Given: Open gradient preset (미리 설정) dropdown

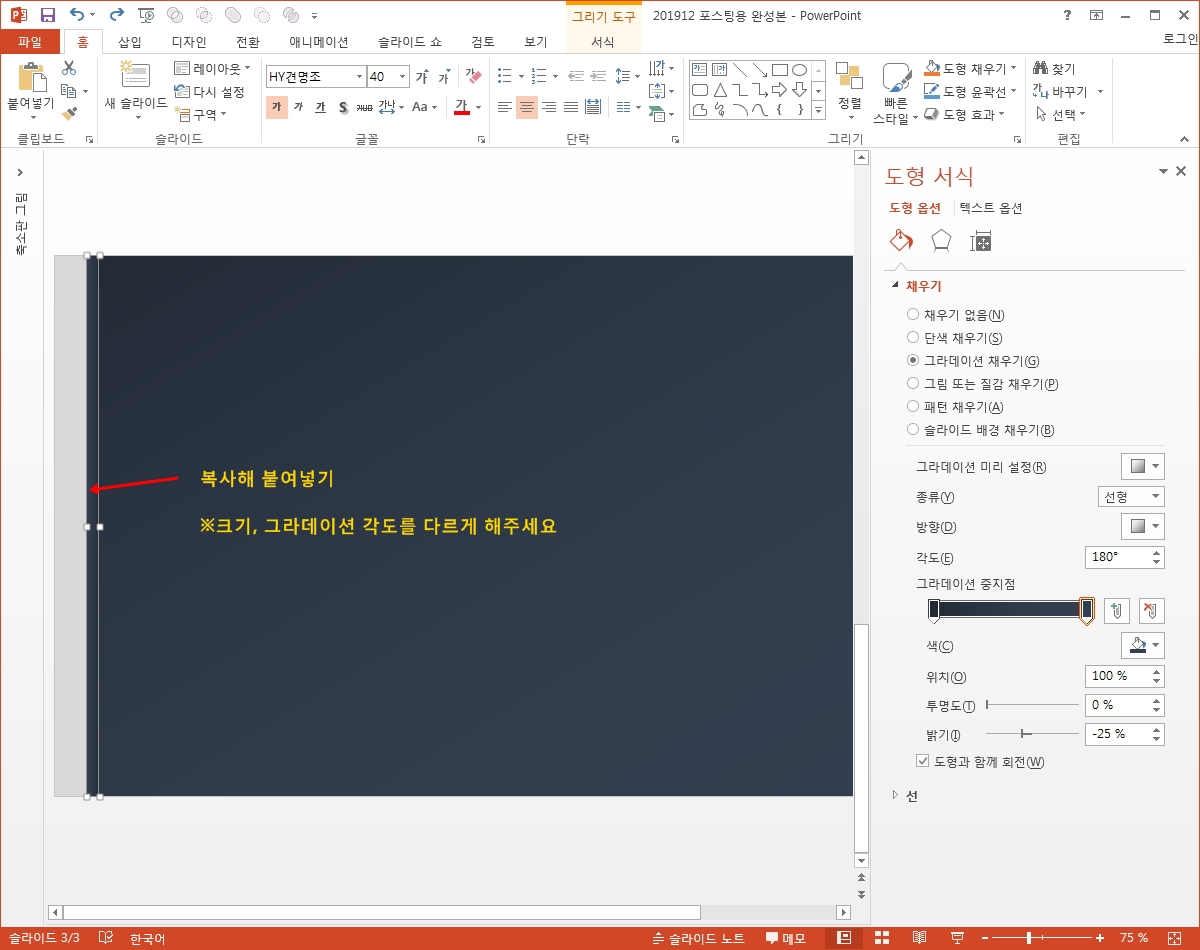Looking at the screenshot, I should click(x=1143, y=466).
